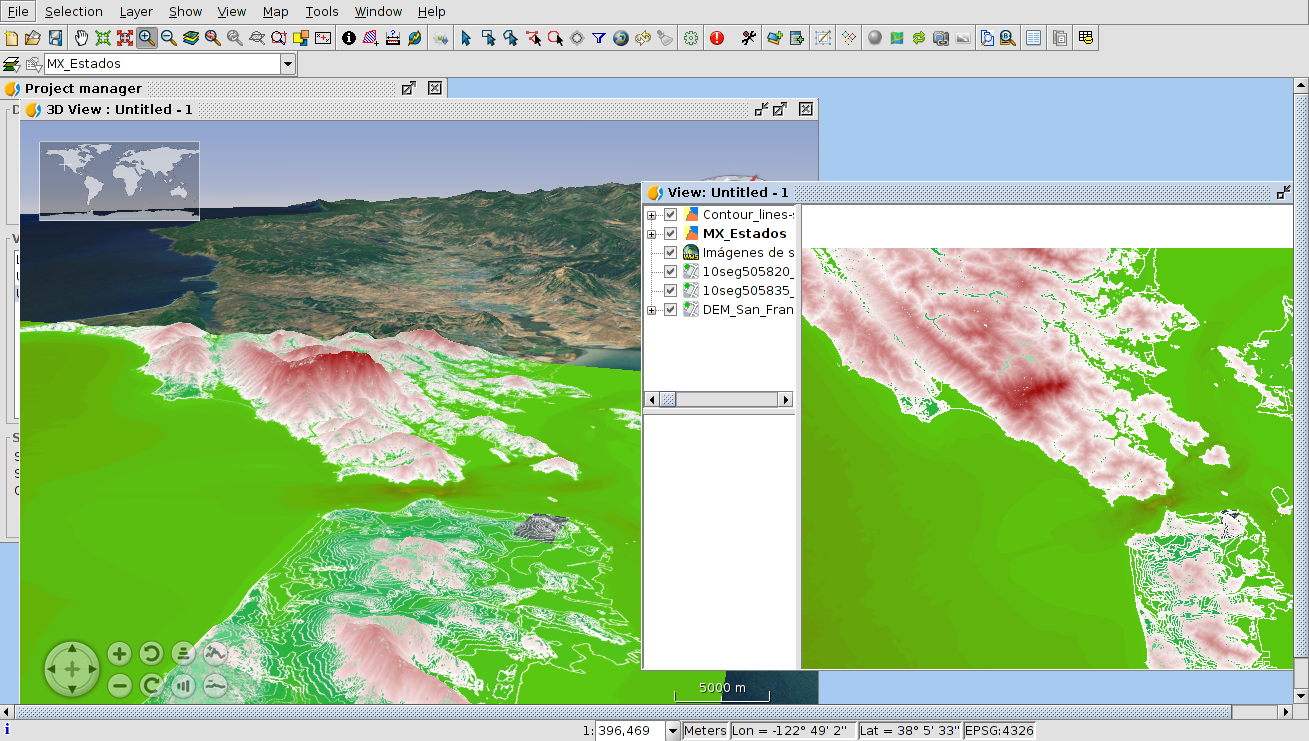Open the scale 396,469 dropdown arrow
Viewport: 1309px width, 741px height.
(672, 731)
